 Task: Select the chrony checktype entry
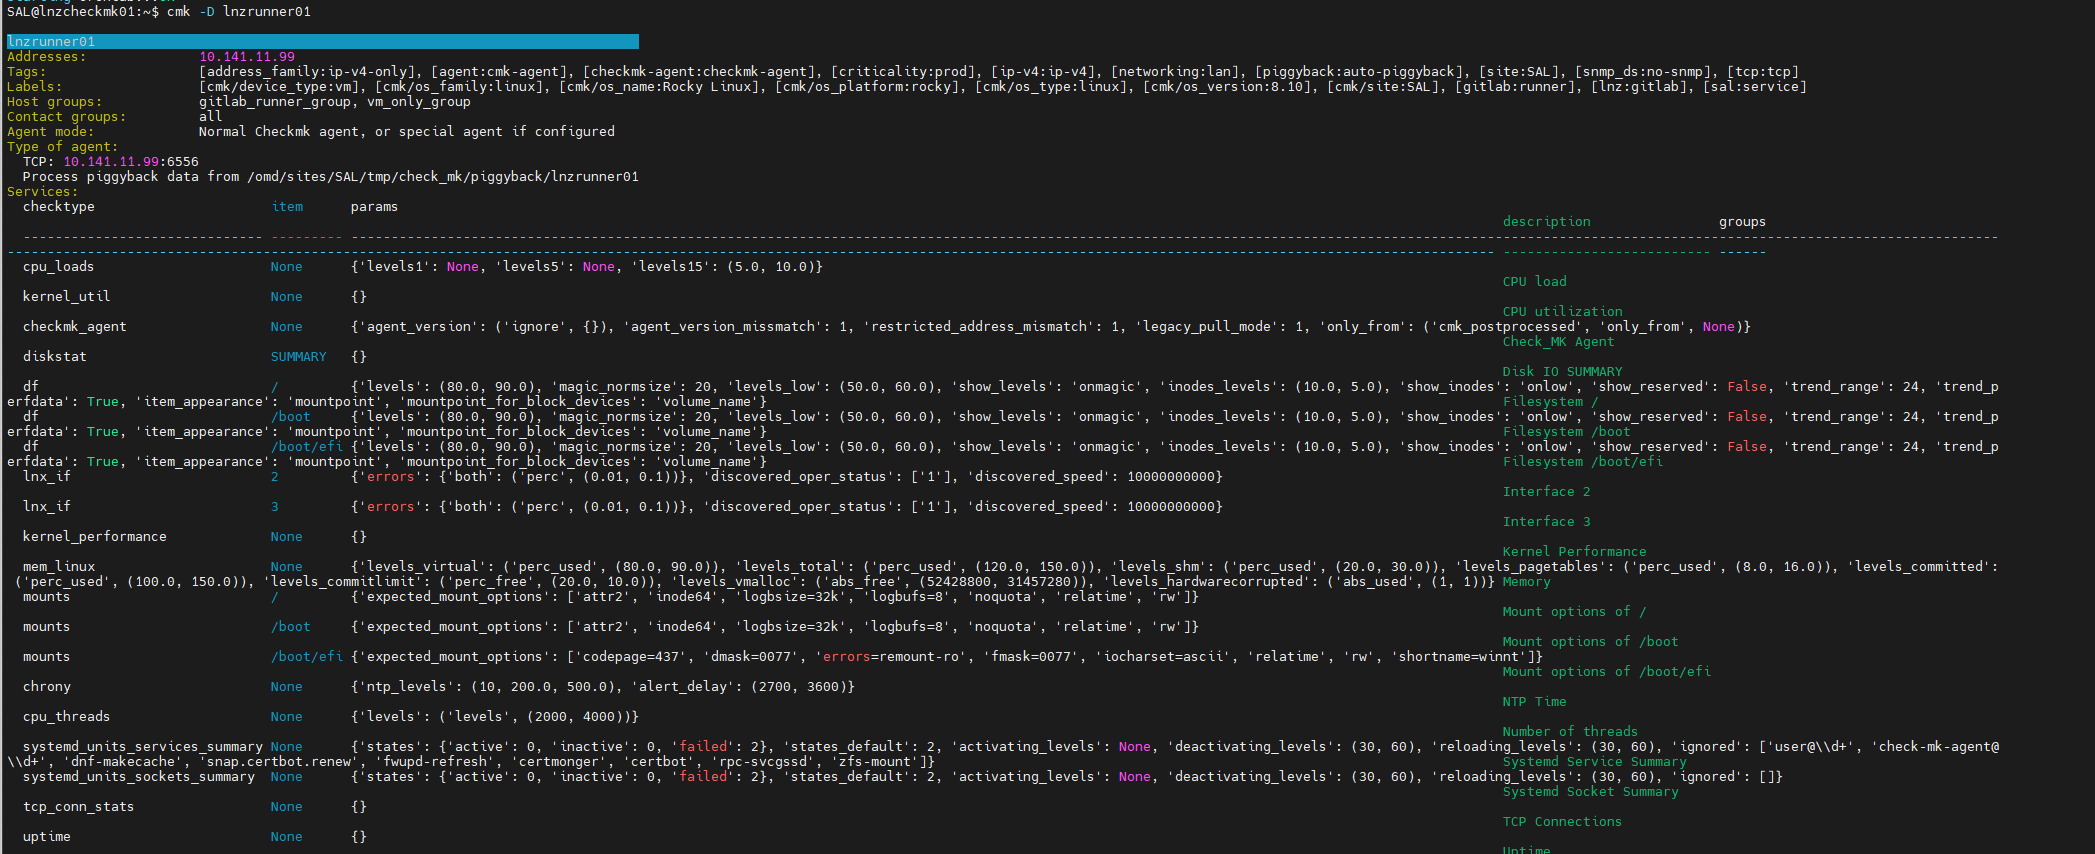click(47, 687)
